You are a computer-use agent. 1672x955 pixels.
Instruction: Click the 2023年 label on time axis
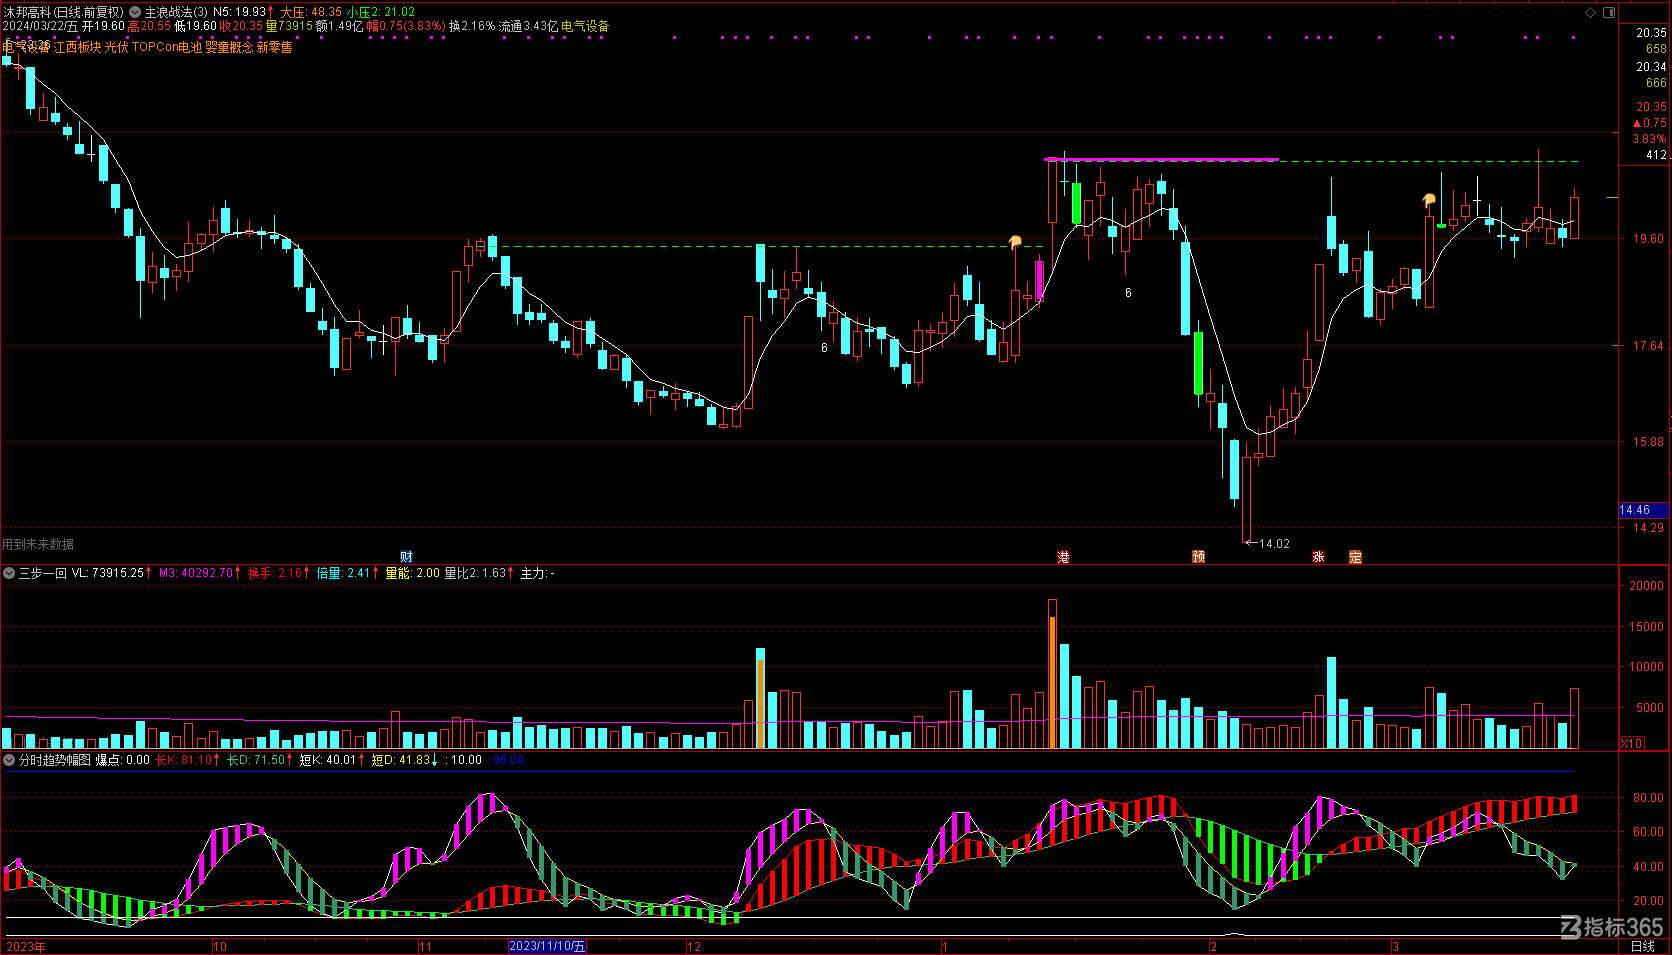coord(25,946)
